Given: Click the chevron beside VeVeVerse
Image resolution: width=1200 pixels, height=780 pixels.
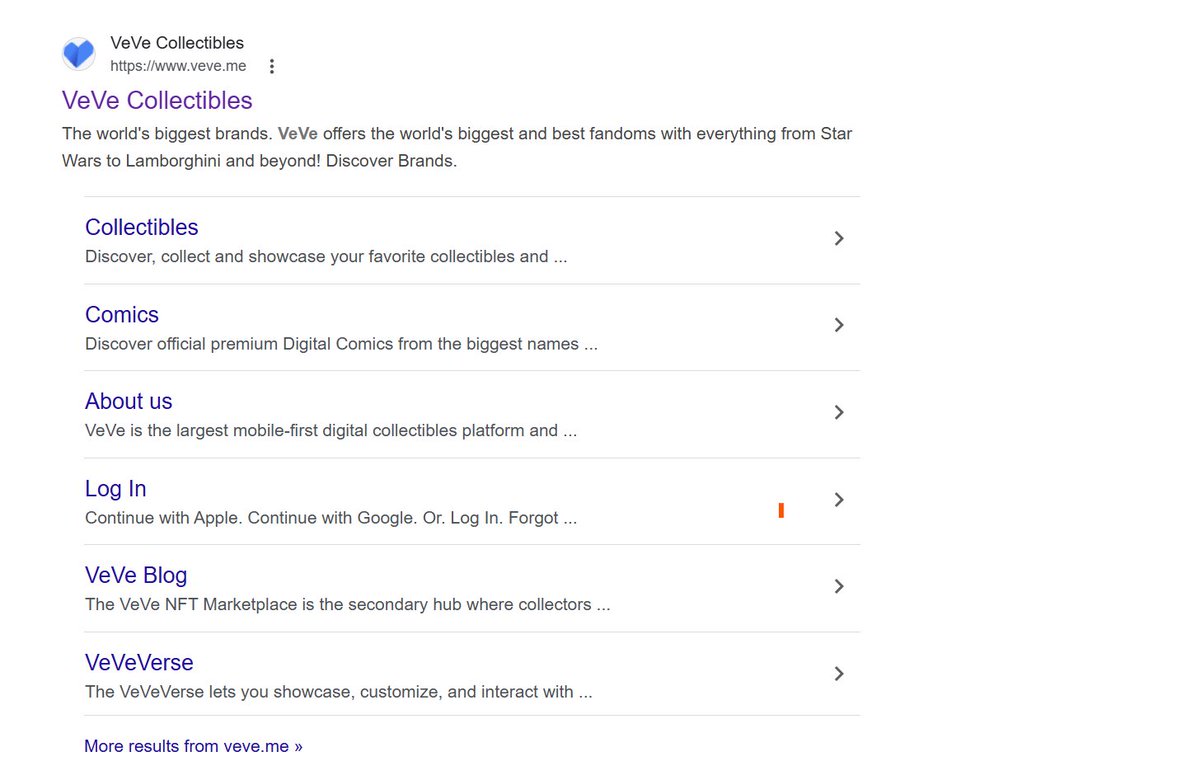Looking at the screenshot, I should click(839, 673).
